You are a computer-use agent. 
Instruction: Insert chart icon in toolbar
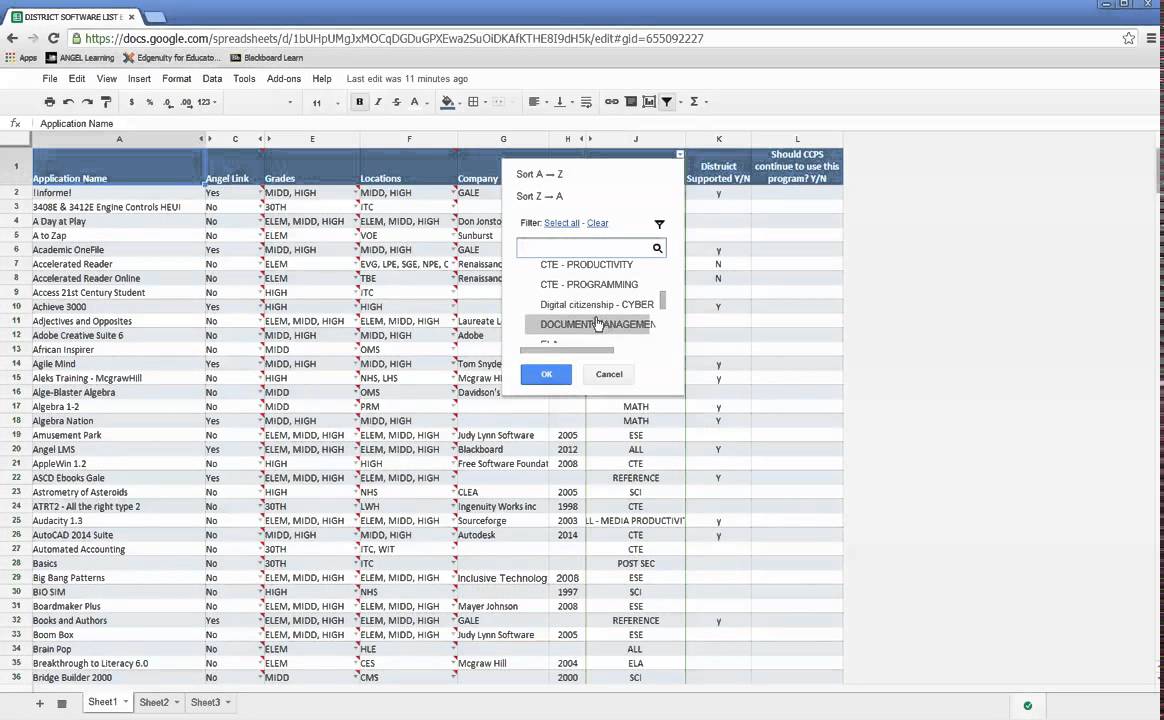coord(649,102)
